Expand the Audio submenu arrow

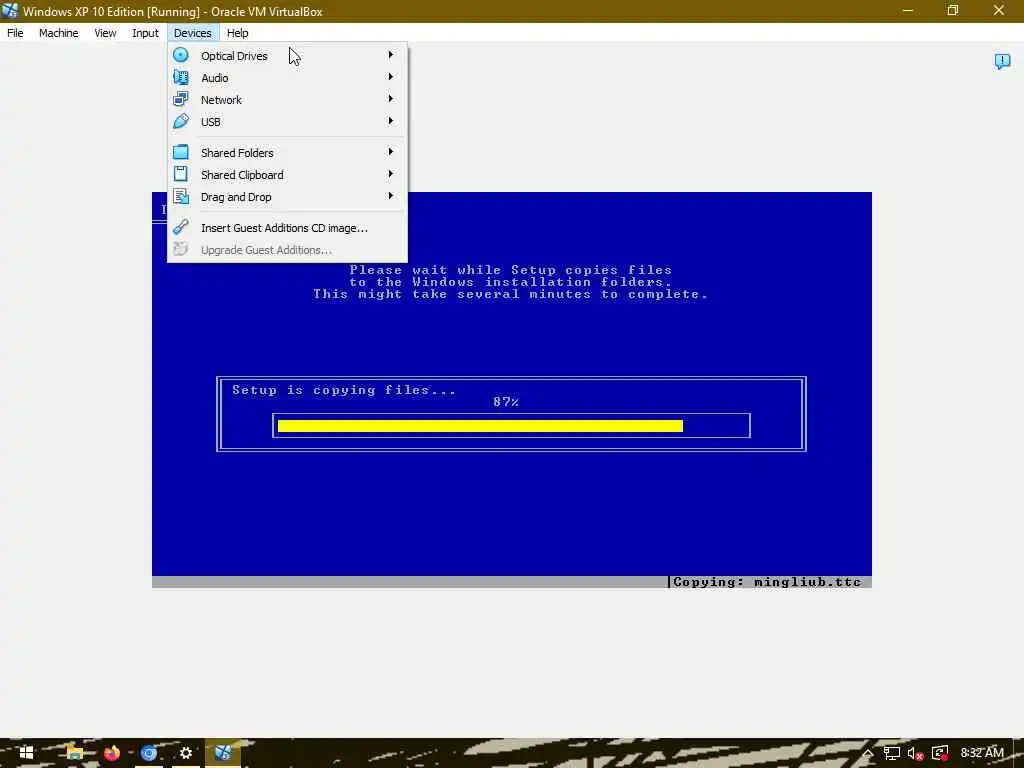point(391,77)
